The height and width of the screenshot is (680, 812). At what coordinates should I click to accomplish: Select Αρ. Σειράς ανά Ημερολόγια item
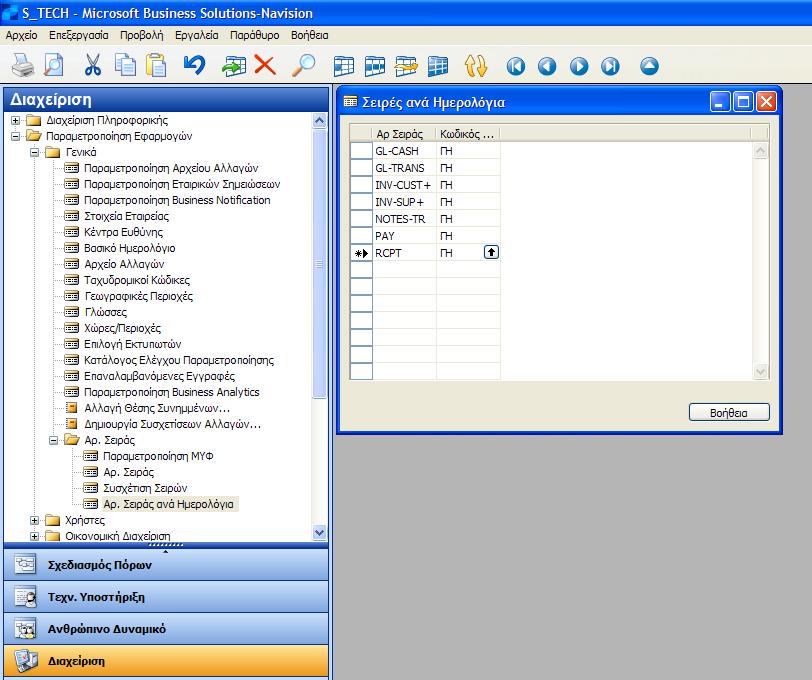click(x=168, y=504)
